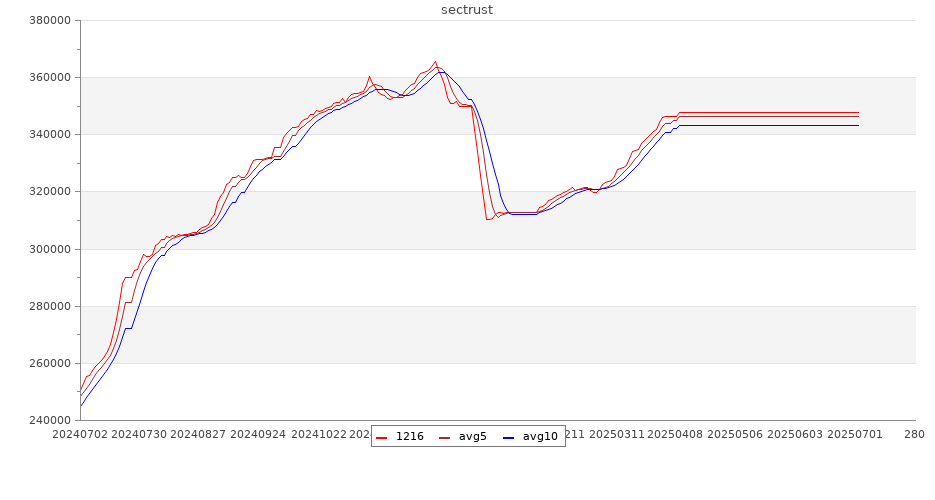This screenshot has height=500, width=935.
Task: Click the dark red avg5 legend swatch
Action: point(444,437)
